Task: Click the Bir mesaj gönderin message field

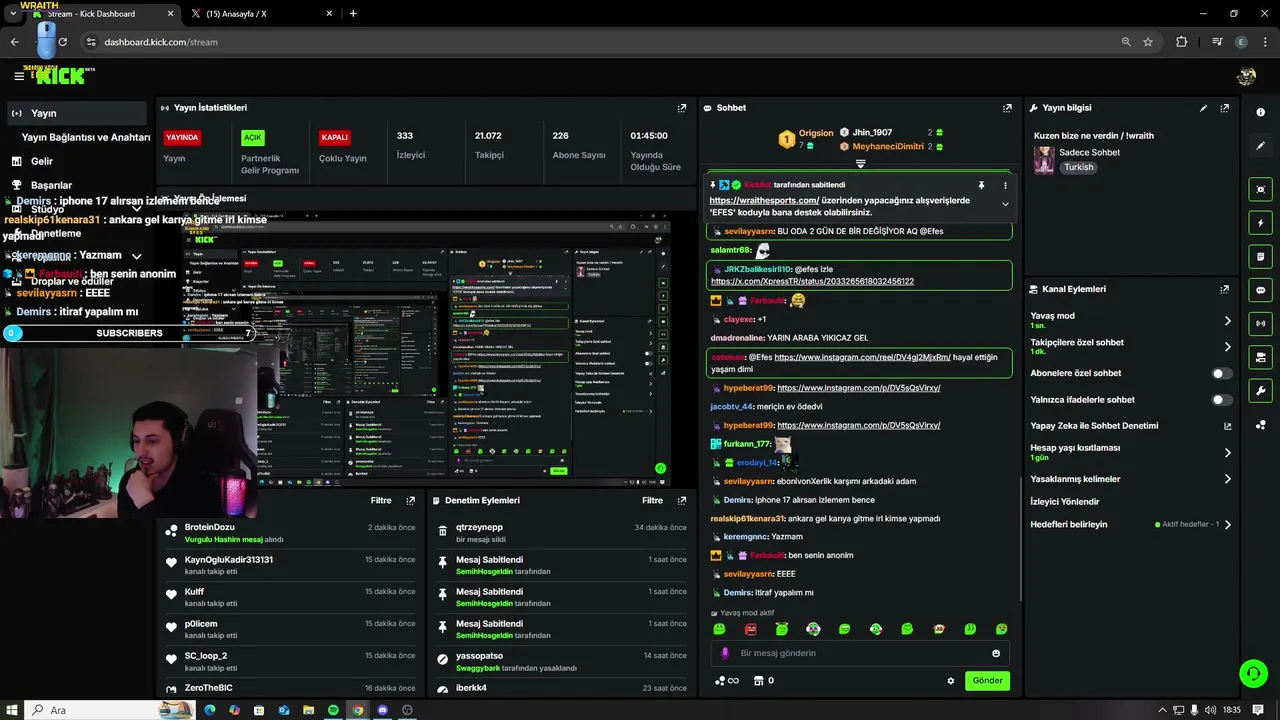Action: click(860, 653)
